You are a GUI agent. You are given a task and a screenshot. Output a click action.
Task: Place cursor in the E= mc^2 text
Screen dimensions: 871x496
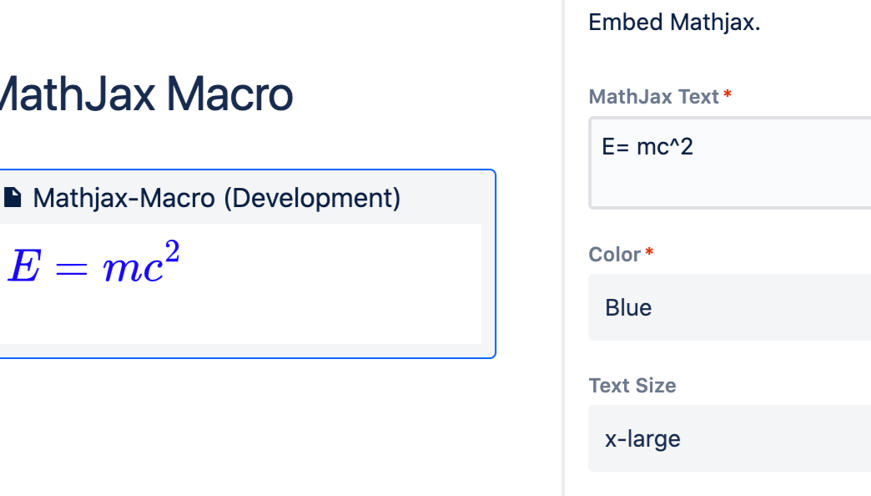(648, 147)
